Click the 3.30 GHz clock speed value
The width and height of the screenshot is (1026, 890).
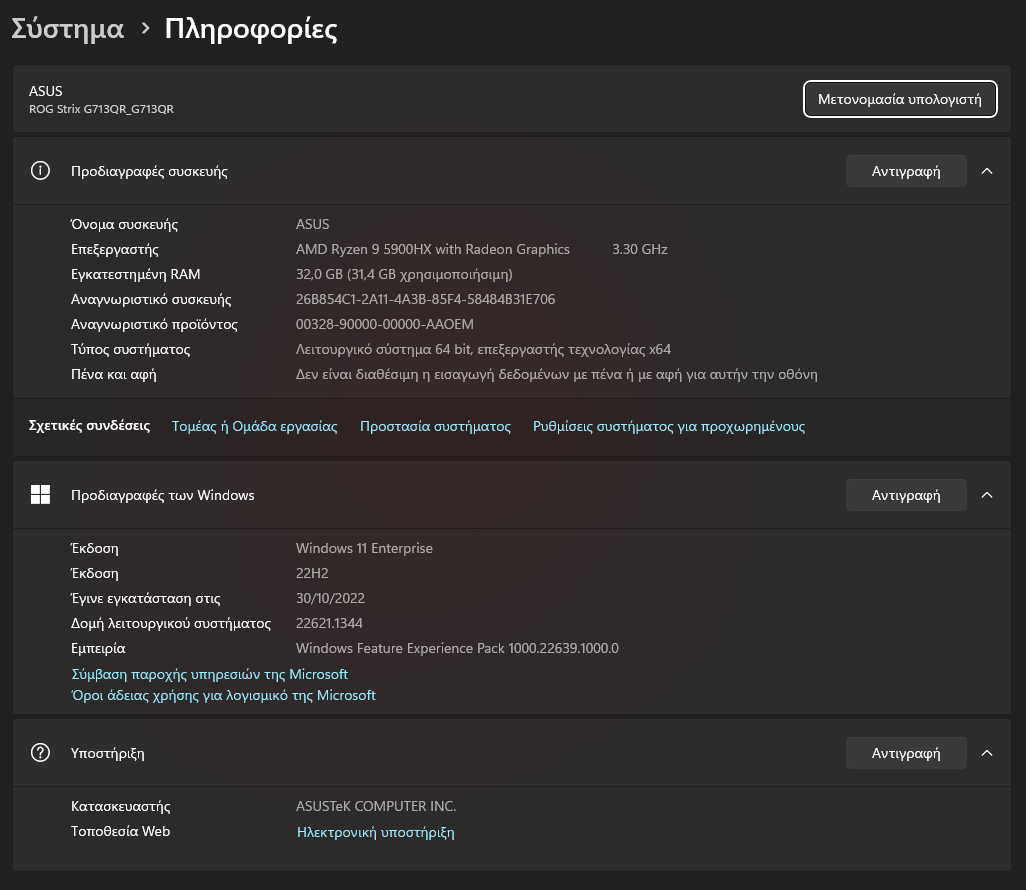click(x=639, y=249)
